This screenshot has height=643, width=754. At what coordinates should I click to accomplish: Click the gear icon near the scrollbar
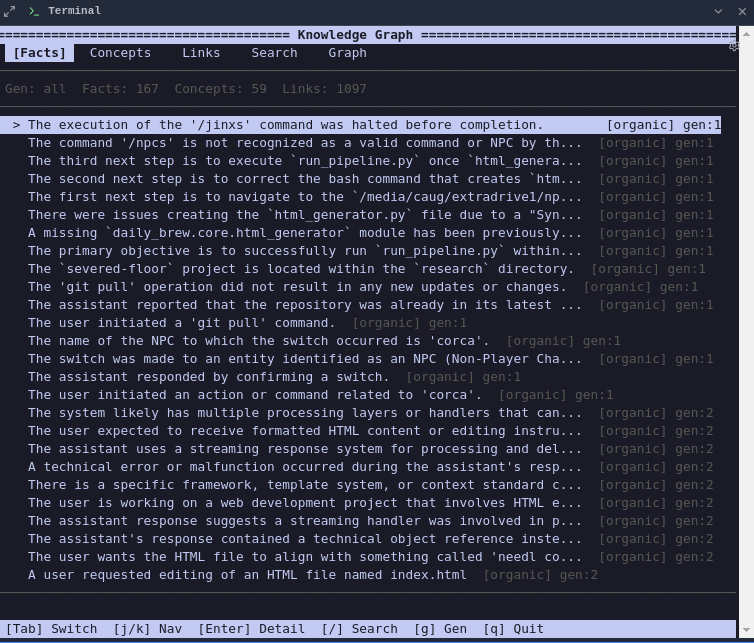734,46
